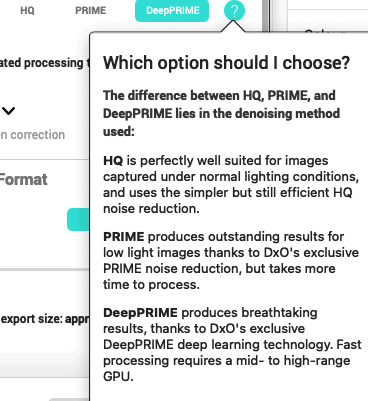Click the teal button under Format
368x401 pixels.
[78, 219]
